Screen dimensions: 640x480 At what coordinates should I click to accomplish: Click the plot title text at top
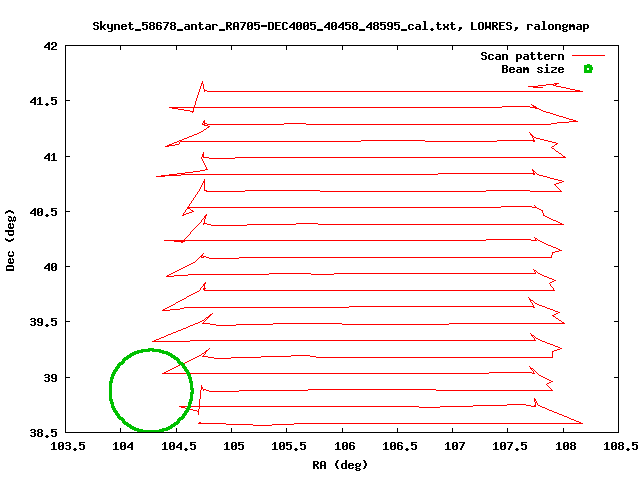[x=341, y=27]
